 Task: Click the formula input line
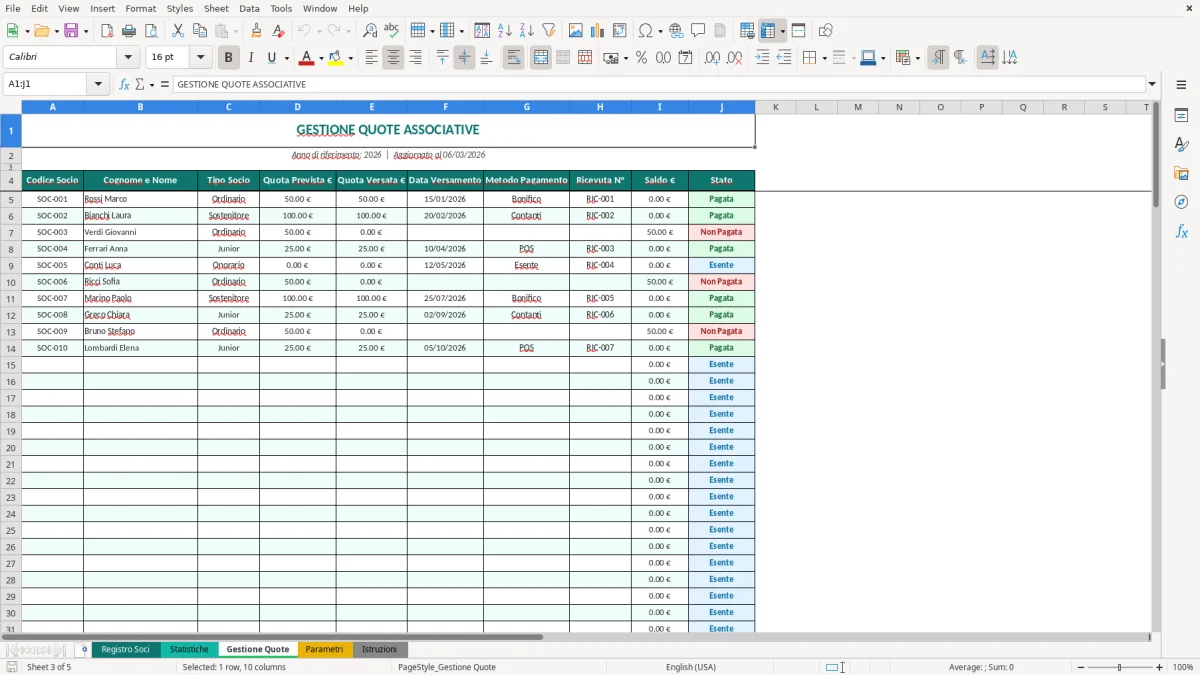(658, 85)
